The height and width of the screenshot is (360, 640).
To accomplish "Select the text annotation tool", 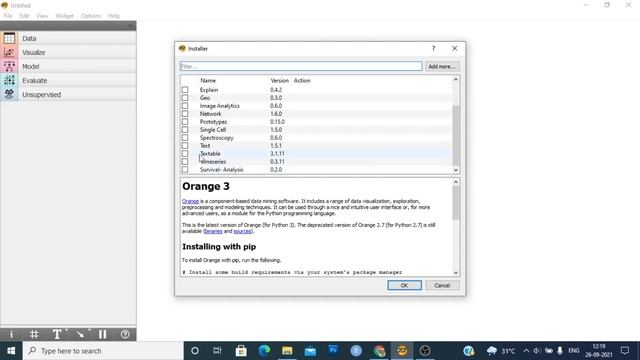I will click(x=57, y=334).
